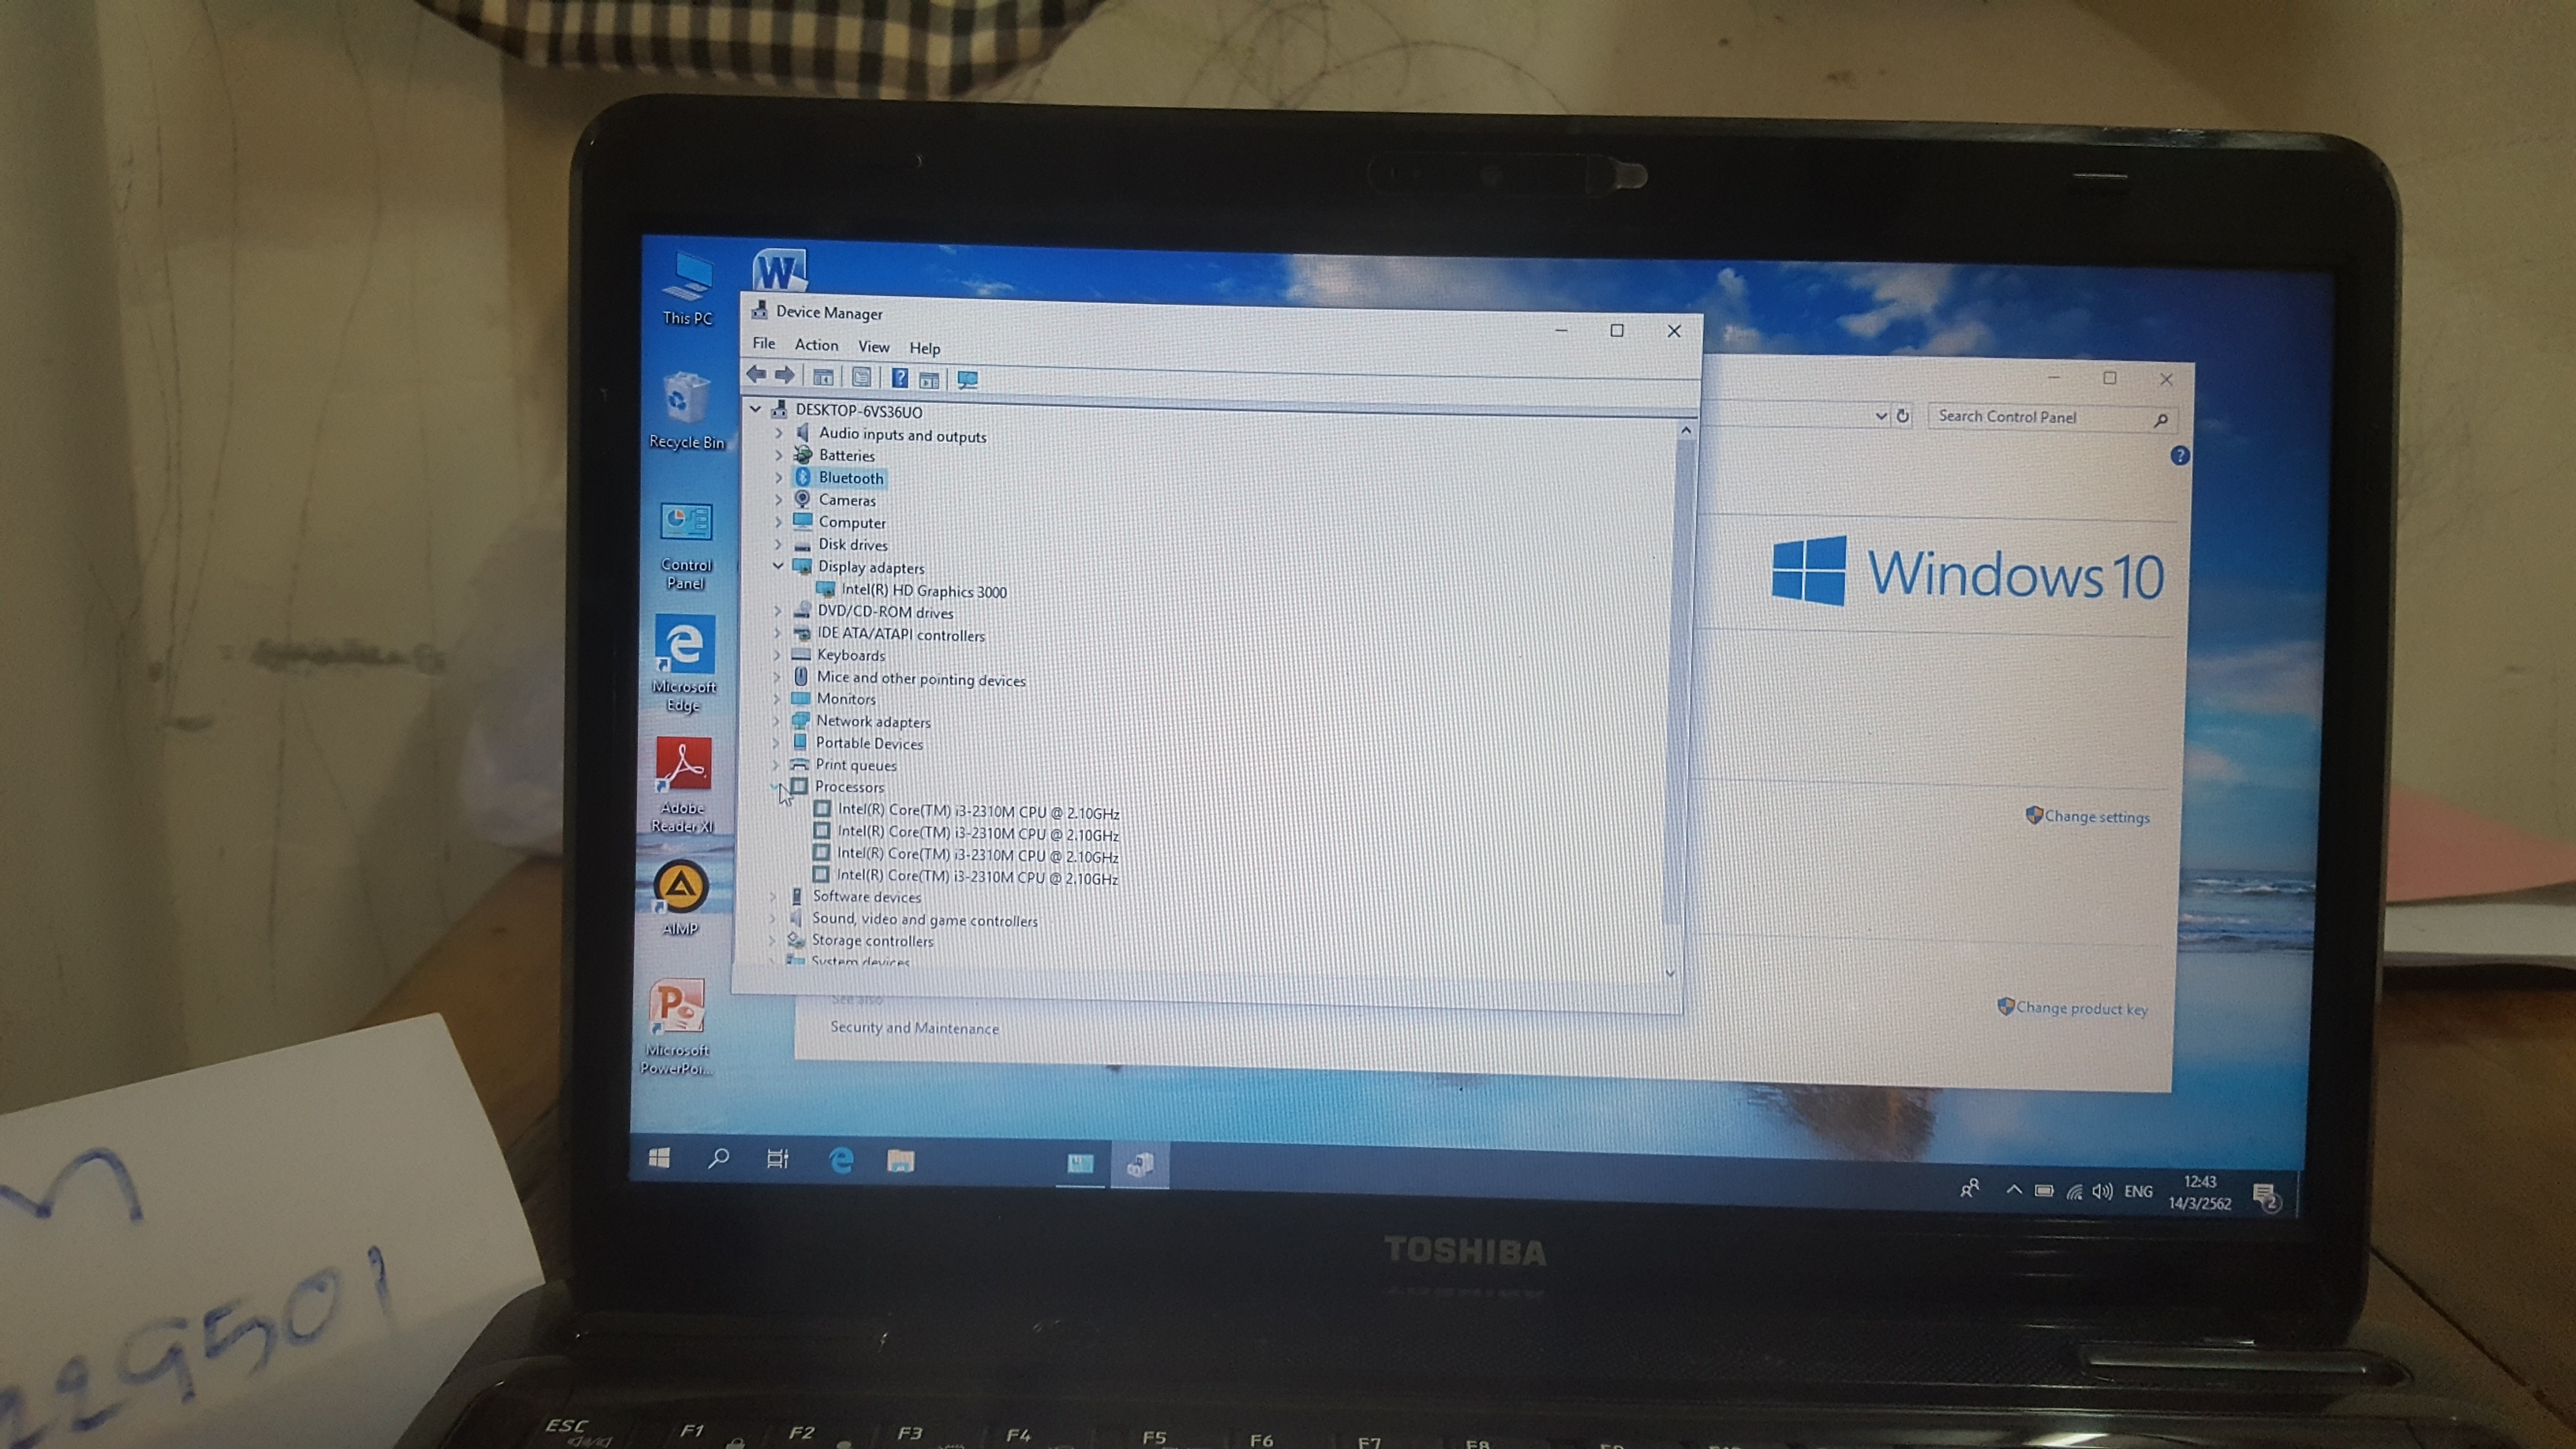Switch to Control Panel taskbar button
The width and height of the screenshot is (2576, 1449).
(x=1080, y=1164)
